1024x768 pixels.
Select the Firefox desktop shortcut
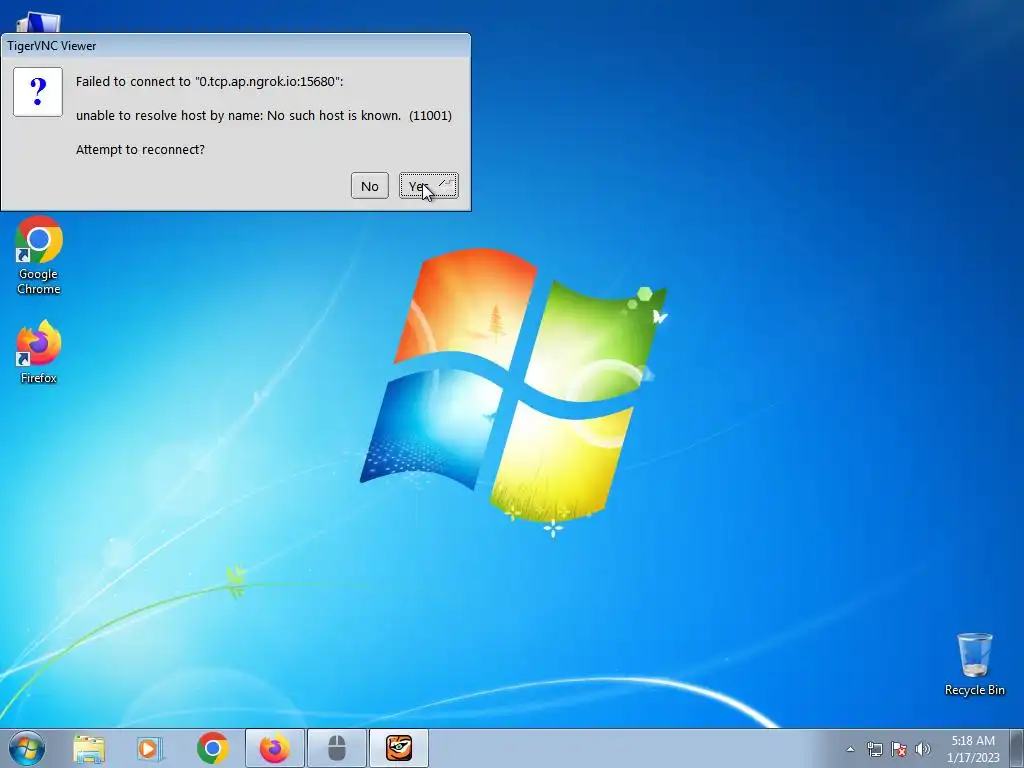(39, 352)
